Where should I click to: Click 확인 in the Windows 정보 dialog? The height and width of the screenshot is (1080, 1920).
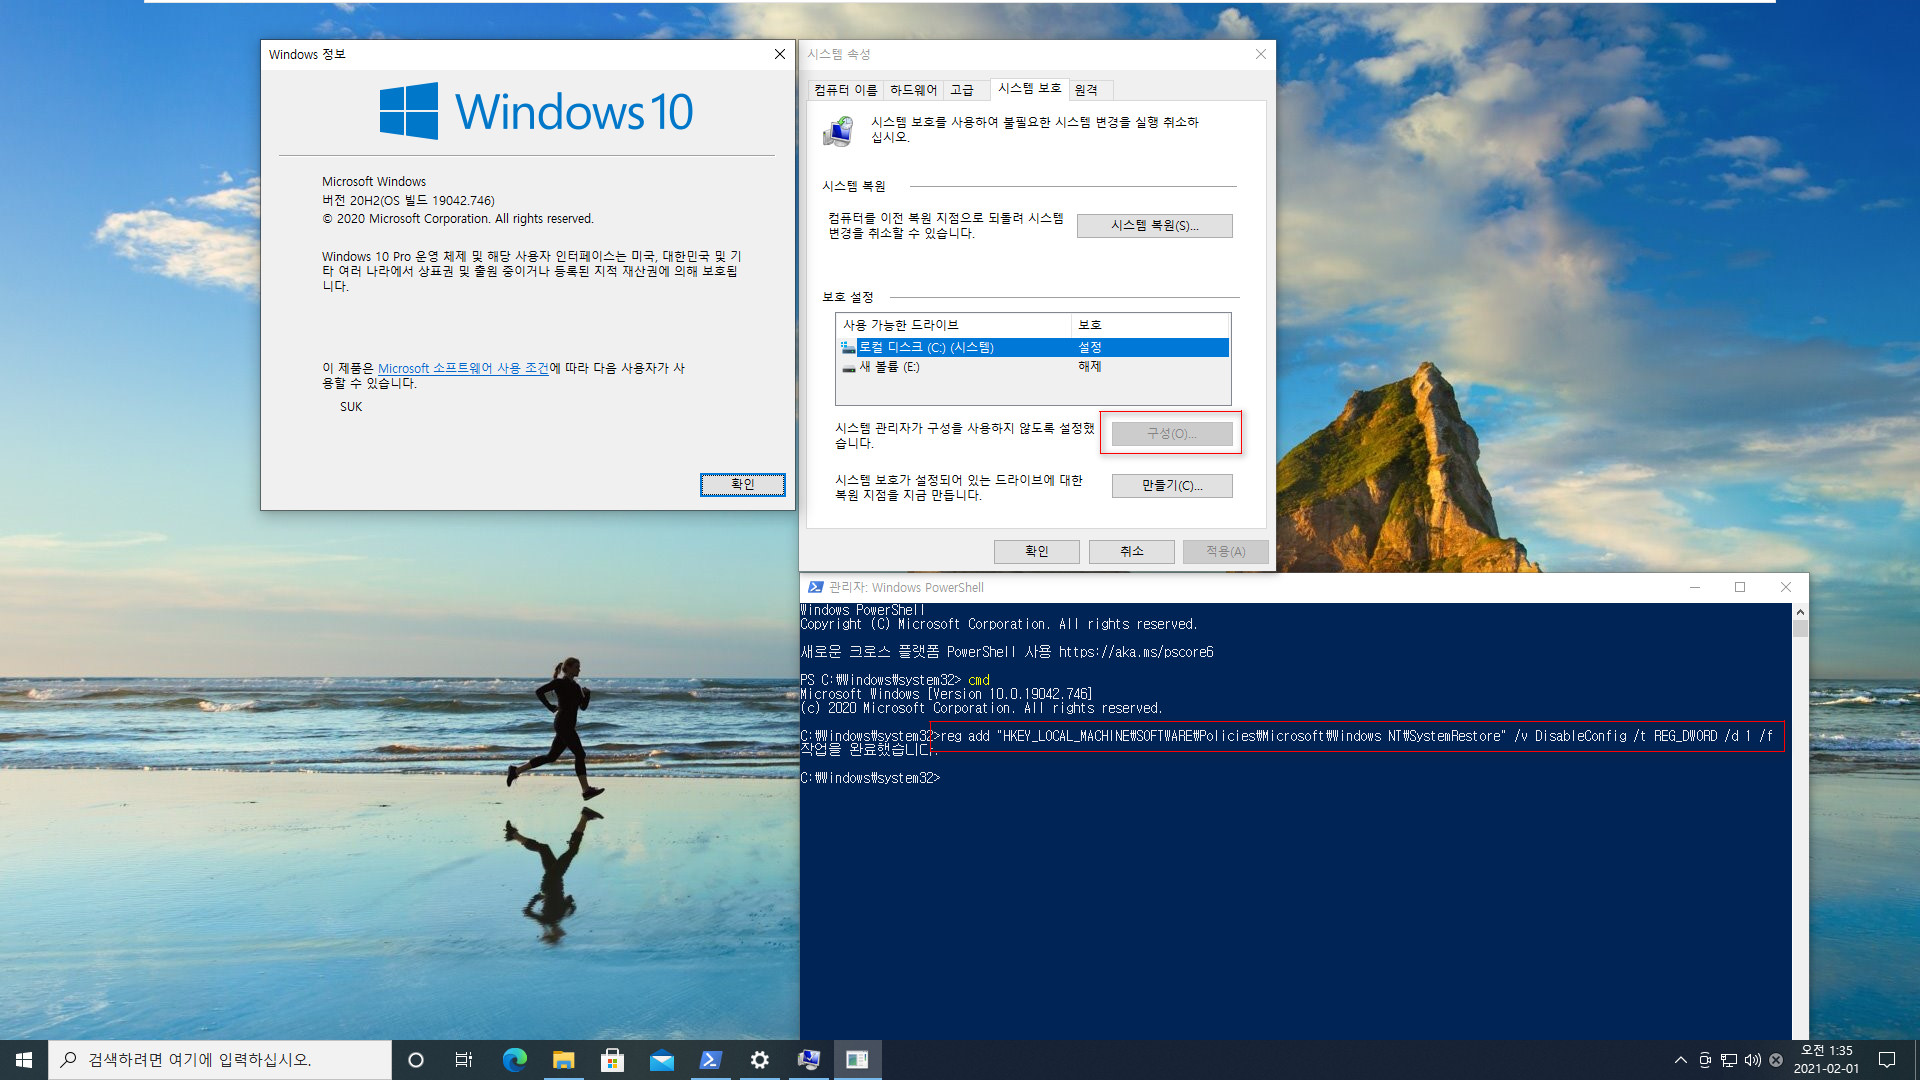742,484
